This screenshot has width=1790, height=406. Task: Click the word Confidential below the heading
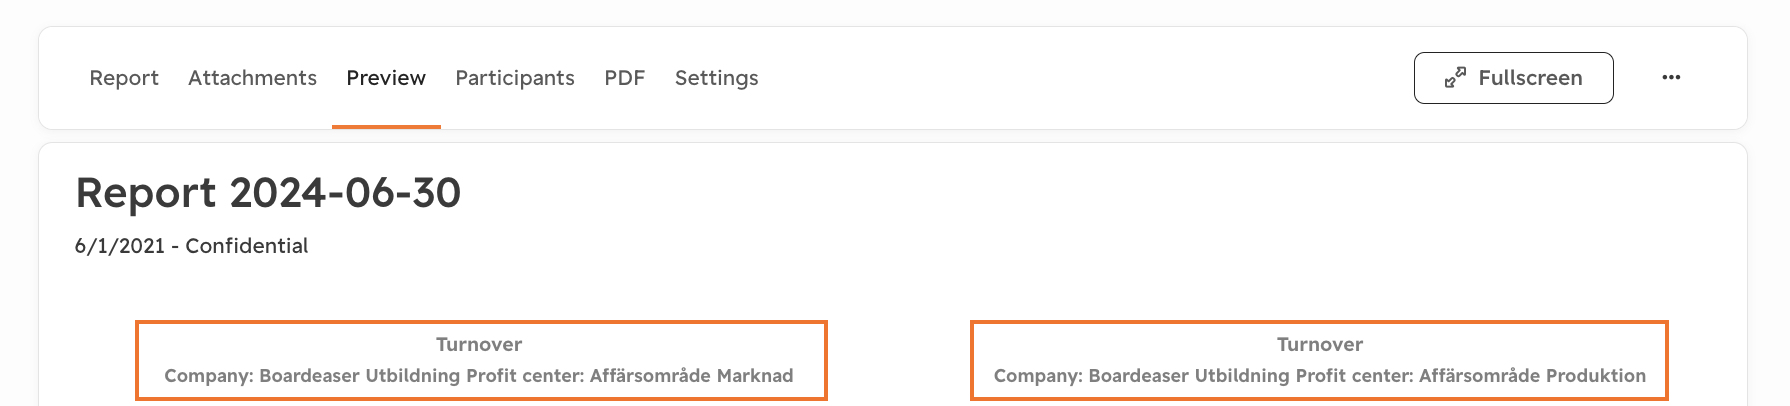(246, 246)
